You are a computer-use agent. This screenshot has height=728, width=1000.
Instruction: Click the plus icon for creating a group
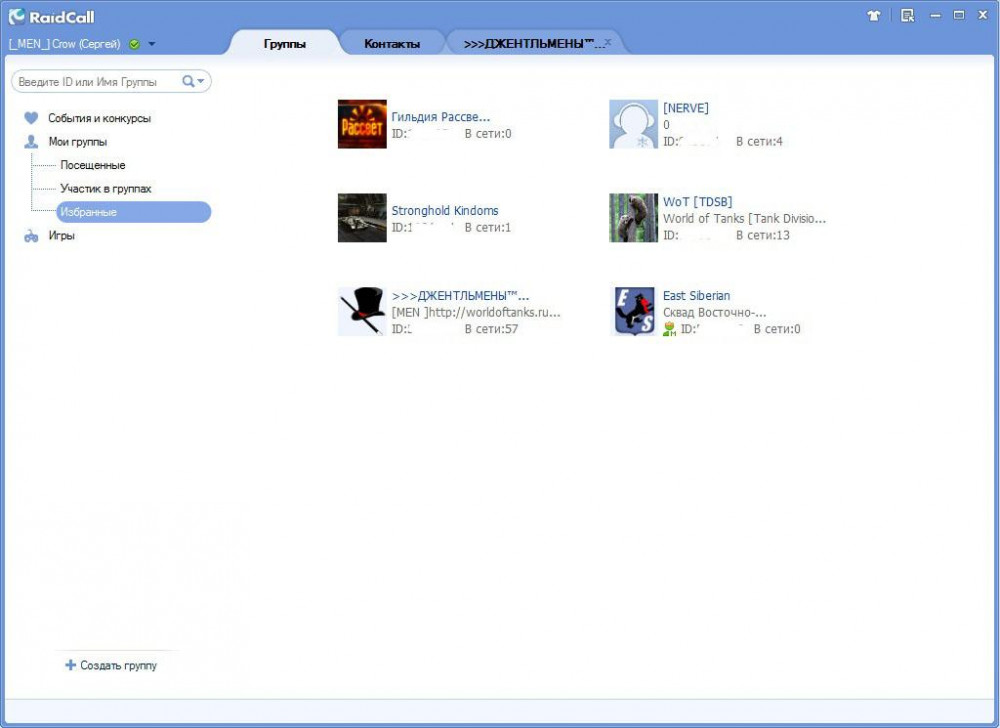(x=70, y=665)
